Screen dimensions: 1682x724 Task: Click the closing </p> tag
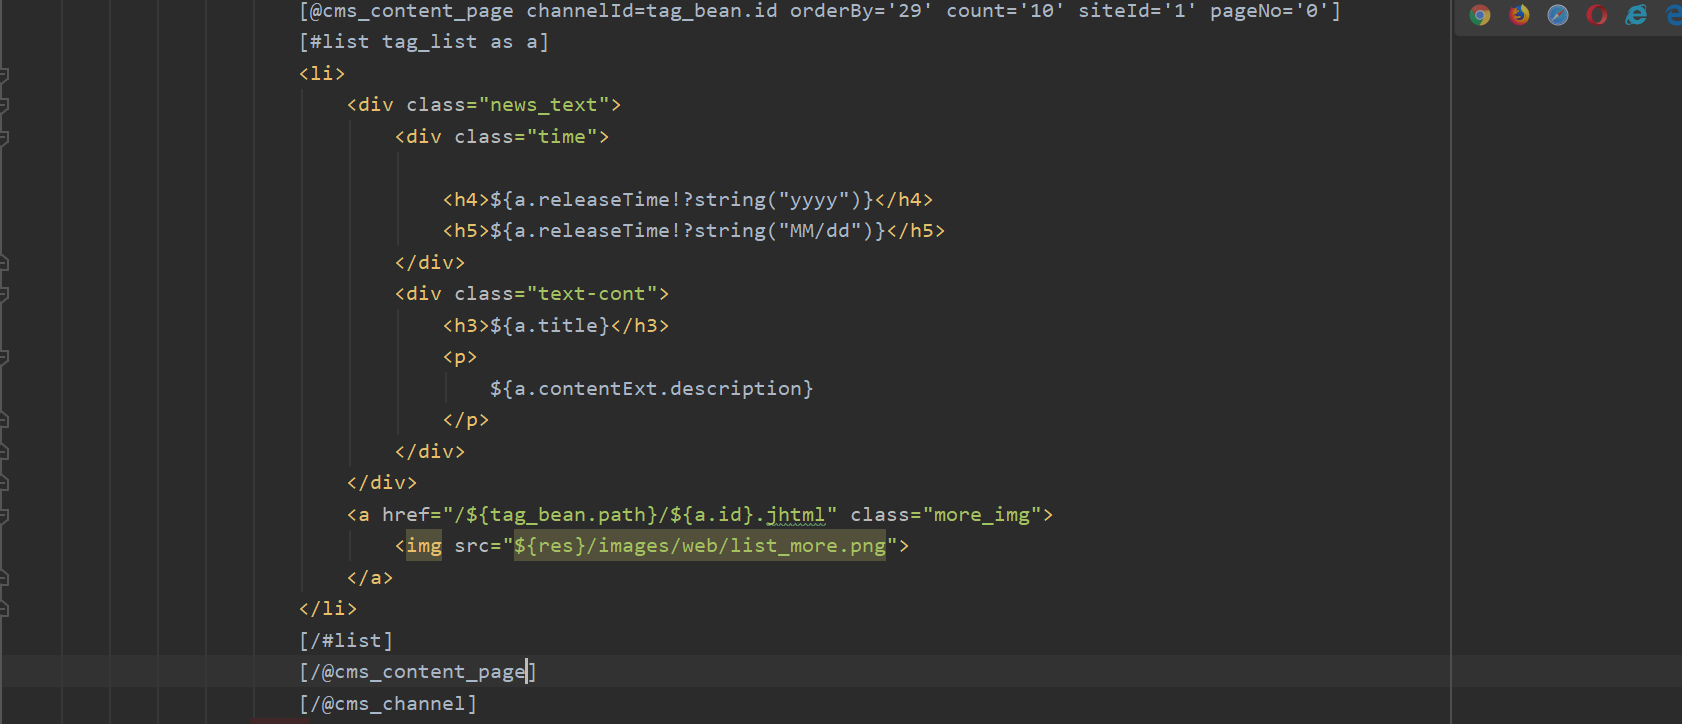tap(466, 420)
